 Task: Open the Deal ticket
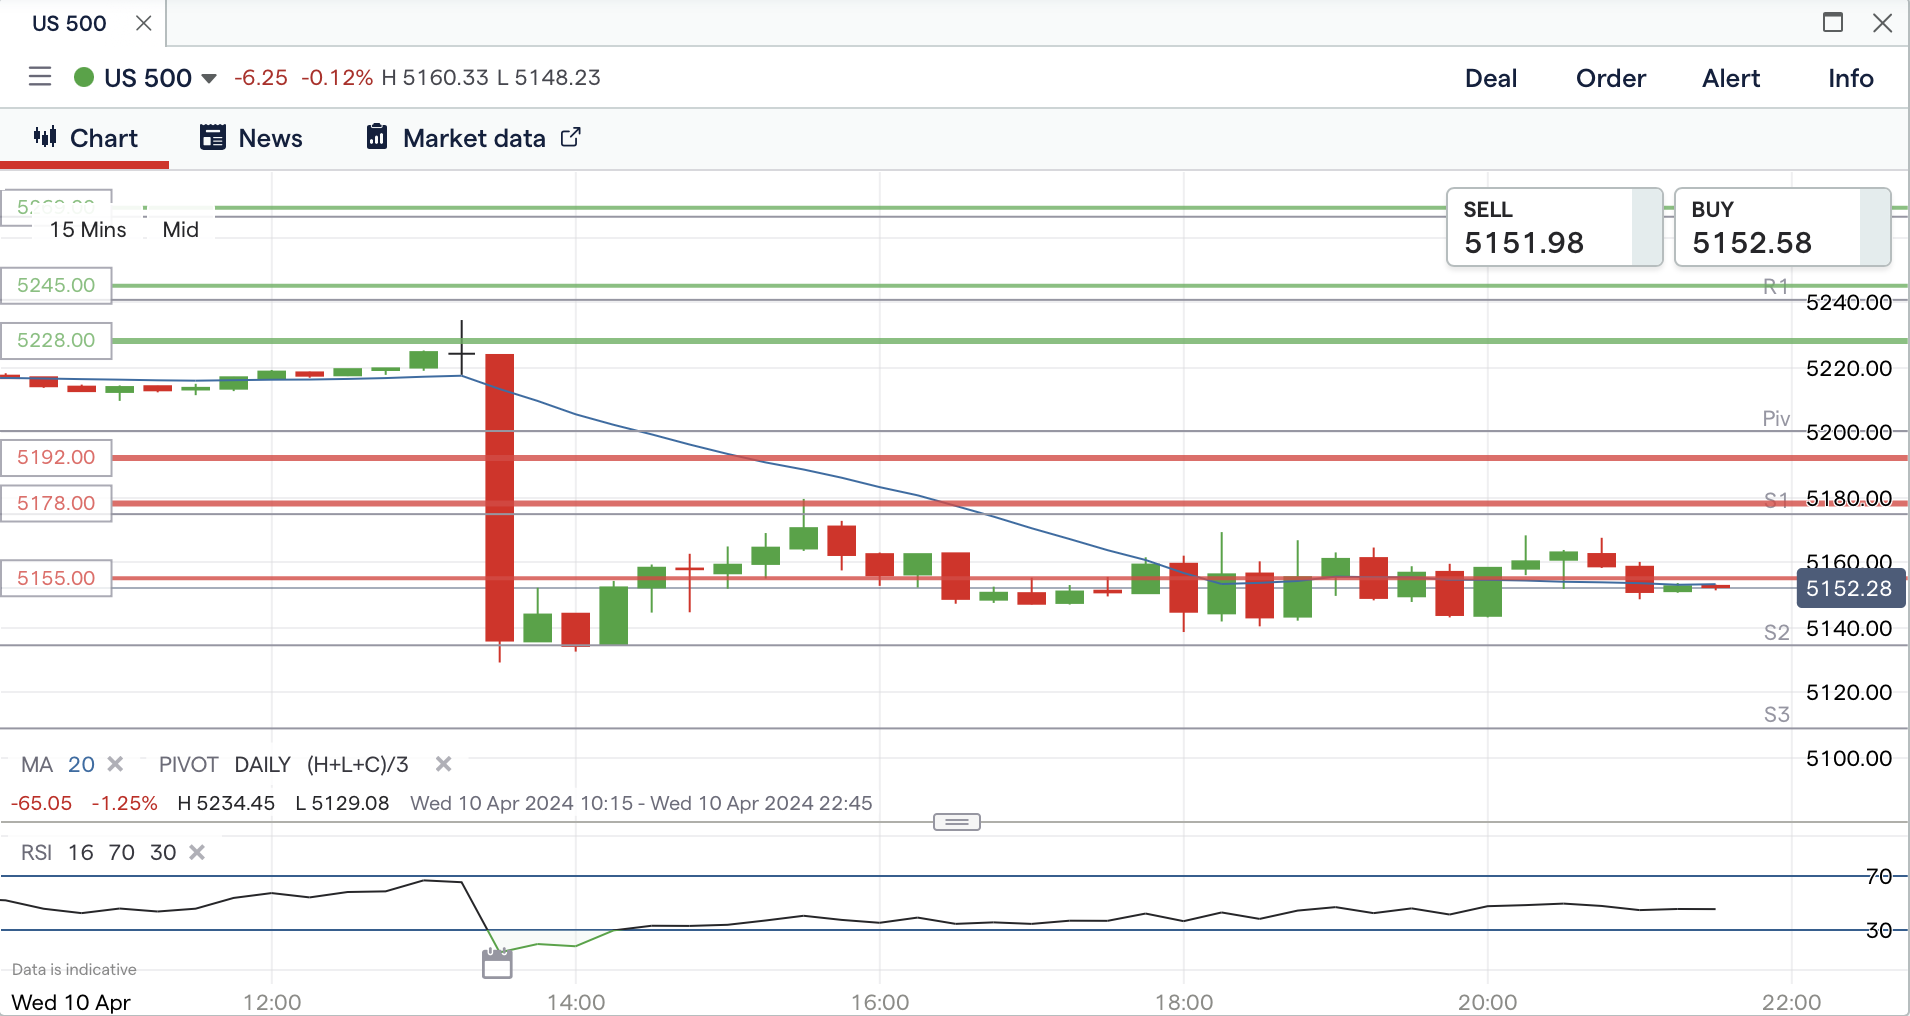(x=1491, y=78)
